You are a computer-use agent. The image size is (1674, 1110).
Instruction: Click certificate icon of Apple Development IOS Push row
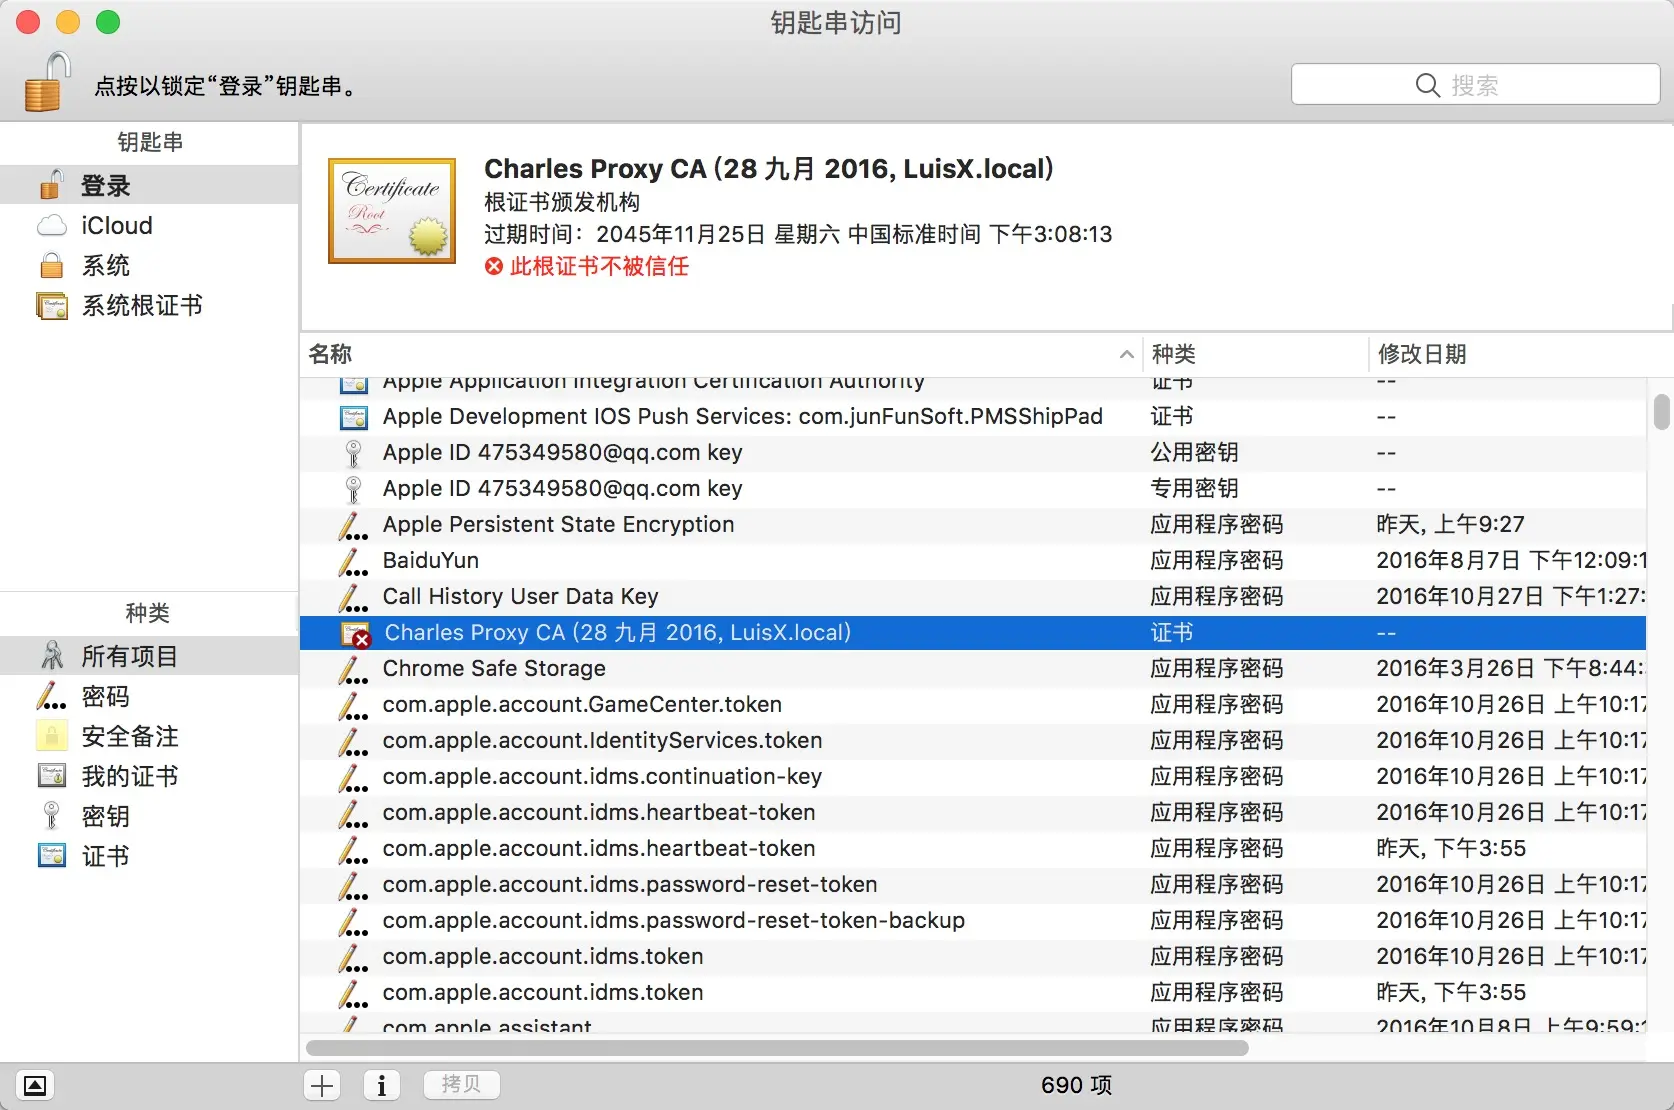[x=354, y=417]
